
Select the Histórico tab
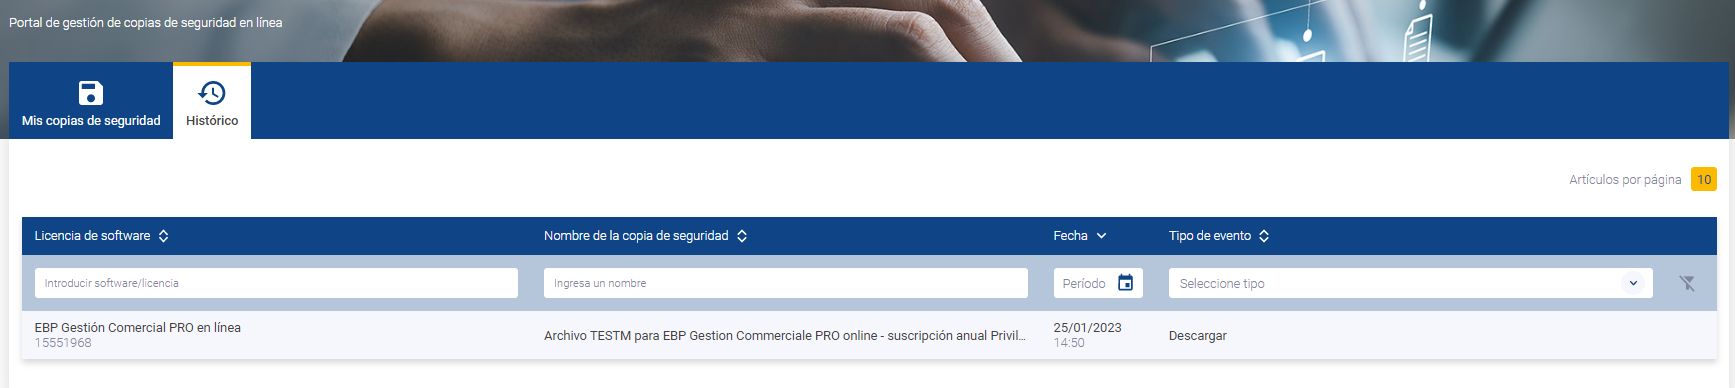tap(212, 101)
